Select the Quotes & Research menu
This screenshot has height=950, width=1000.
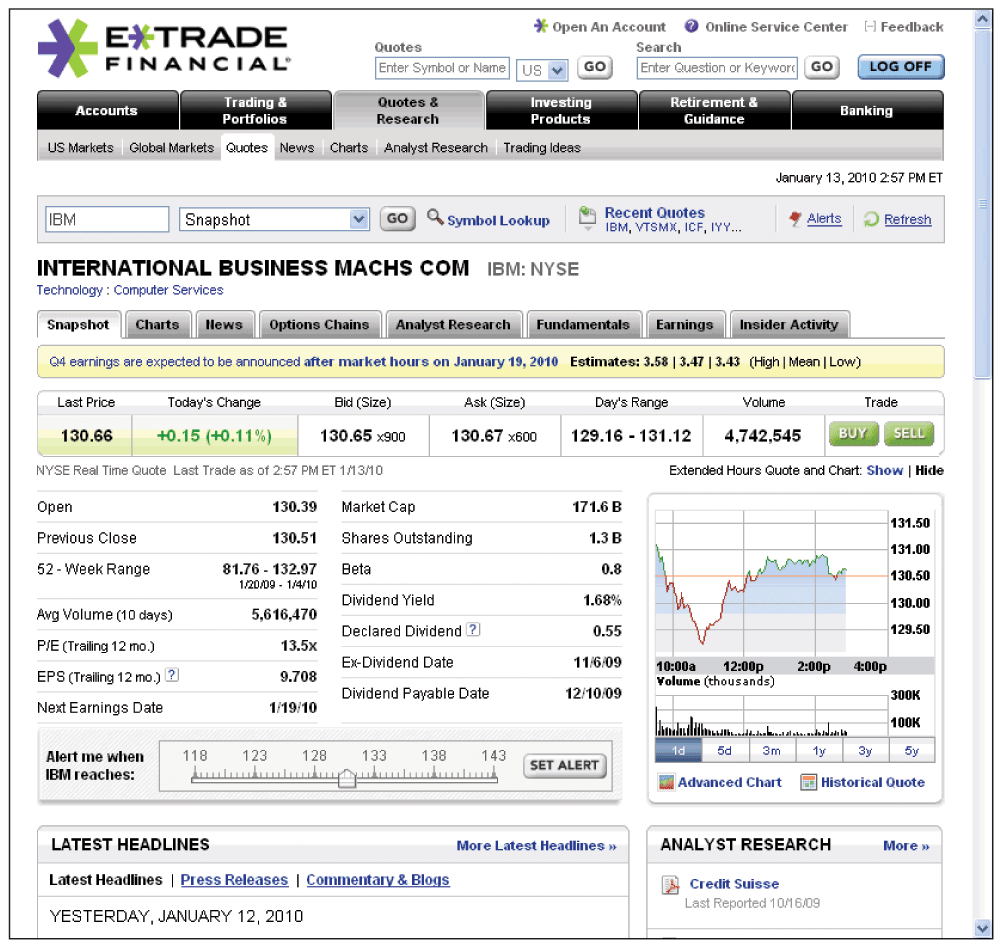click(408, 110)
